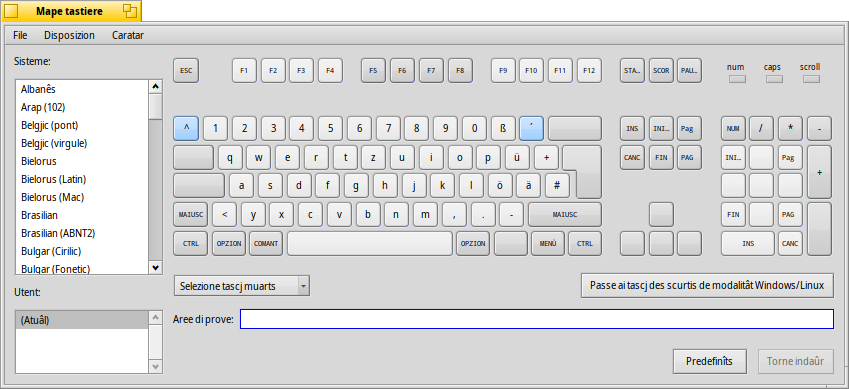Select the plain Brasilian keymap
849x389 pixels.
pos(82,215)
